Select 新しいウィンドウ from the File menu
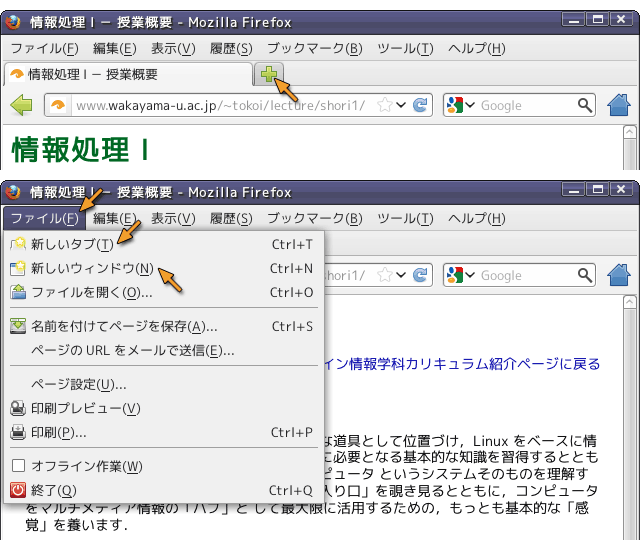 click(x=91, y=268)
